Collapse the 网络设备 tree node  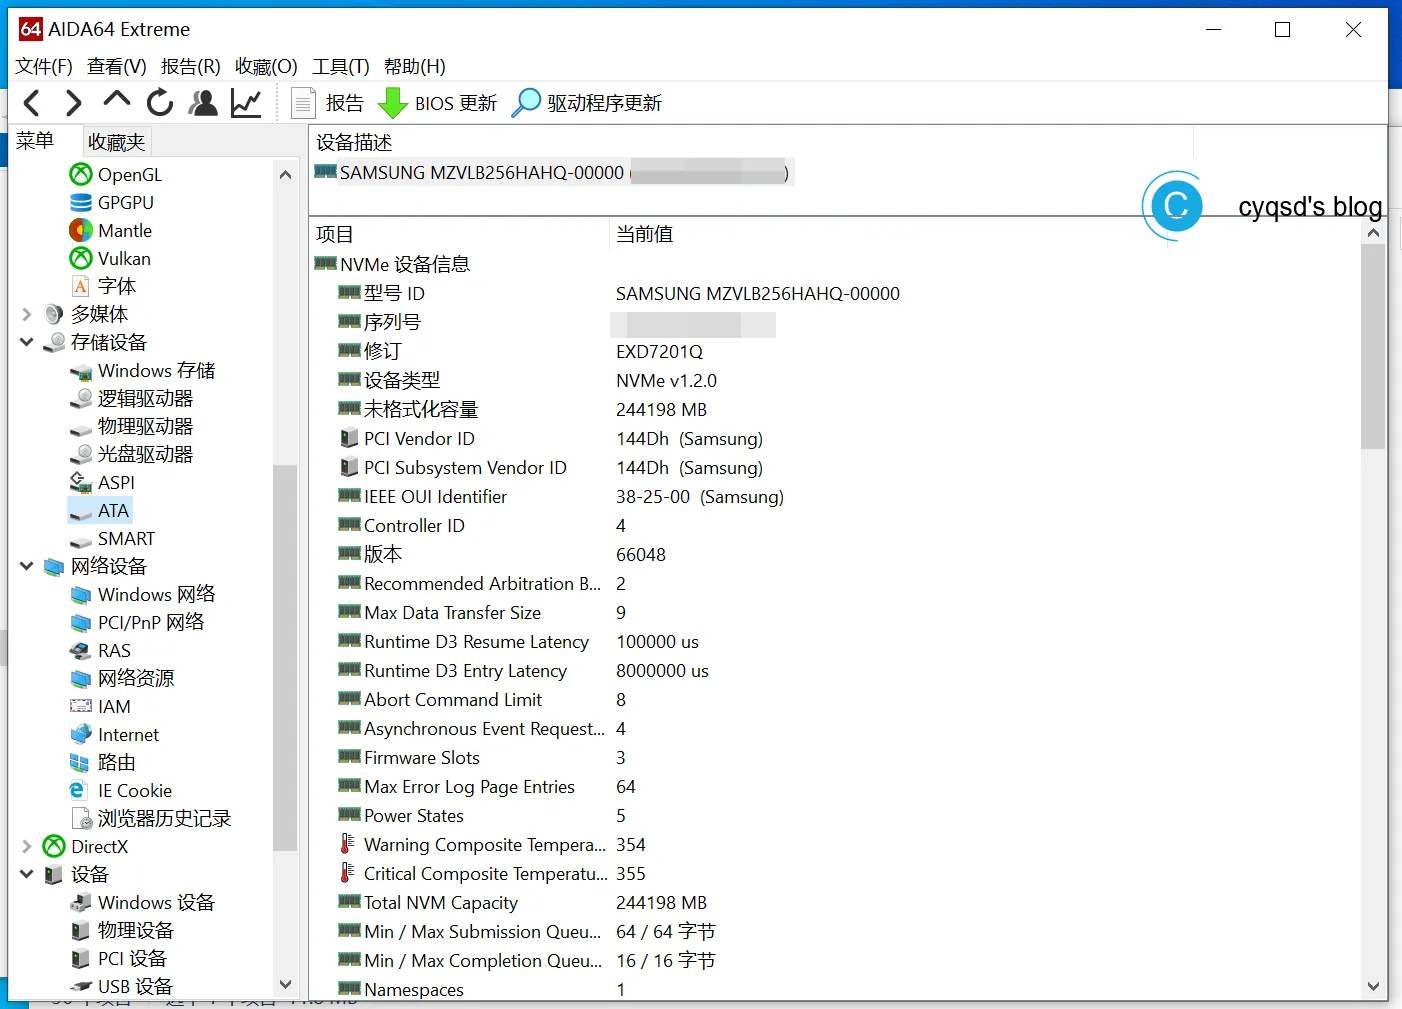tap(27, 566)
